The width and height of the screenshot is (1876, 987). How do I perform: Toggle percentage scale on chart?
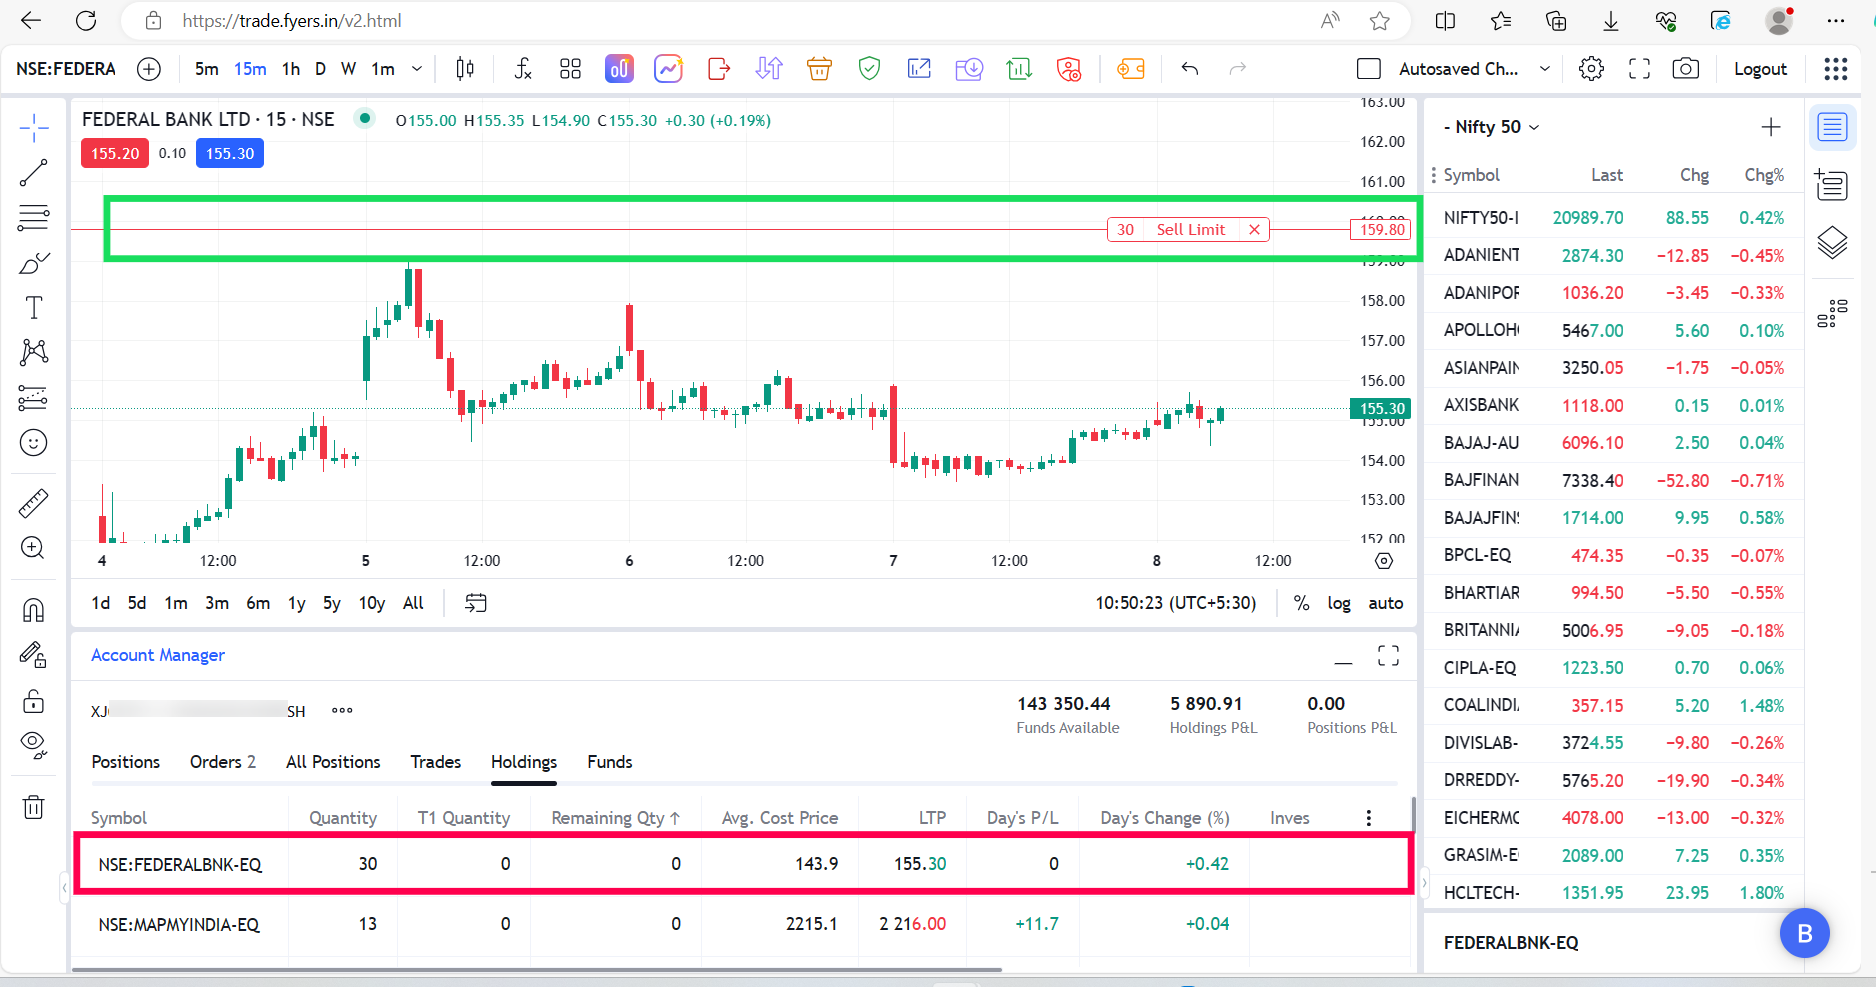[1301, 603]
